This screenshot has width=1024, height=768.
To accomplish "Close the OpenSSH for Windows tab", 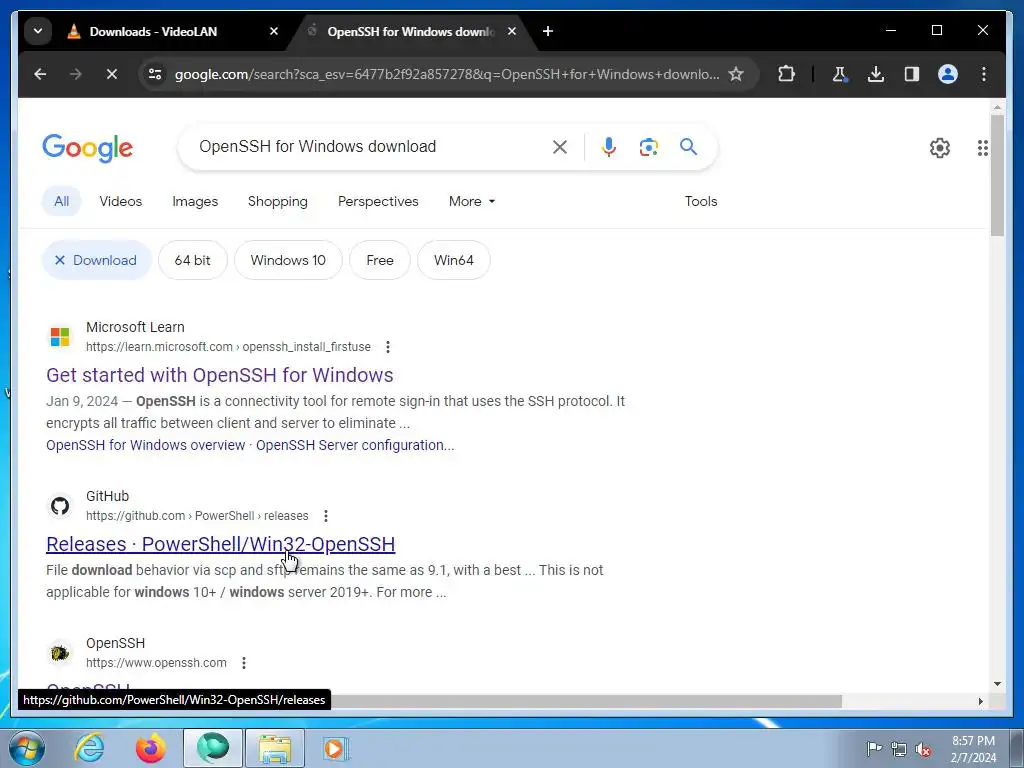I will [512, 31].
